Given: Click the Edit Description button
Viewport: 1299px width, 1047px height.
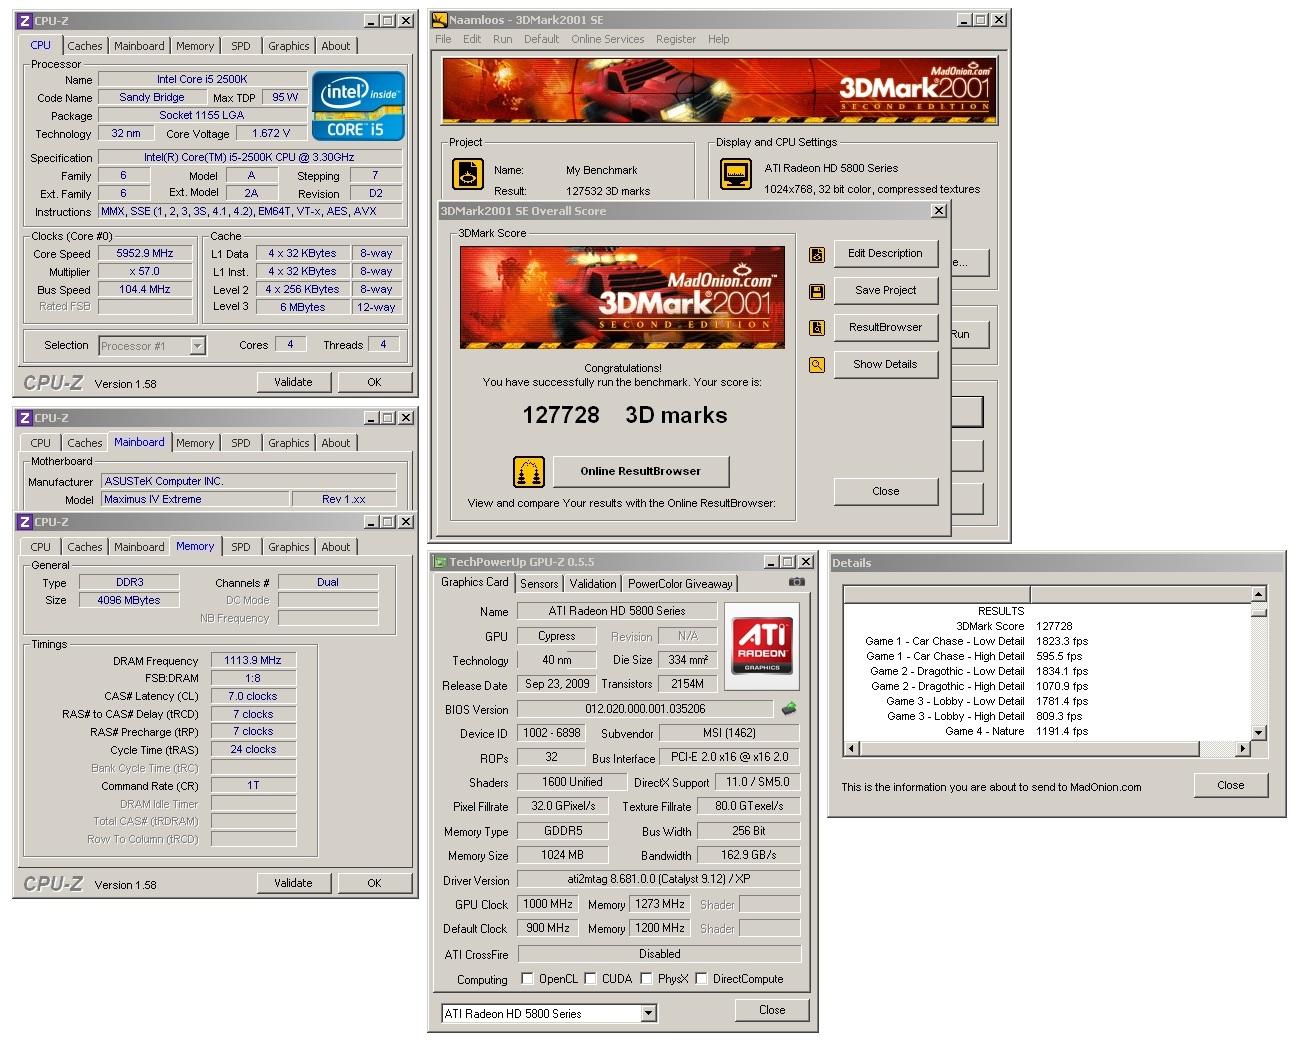Looking at the screenshot, I should [885, 254].
